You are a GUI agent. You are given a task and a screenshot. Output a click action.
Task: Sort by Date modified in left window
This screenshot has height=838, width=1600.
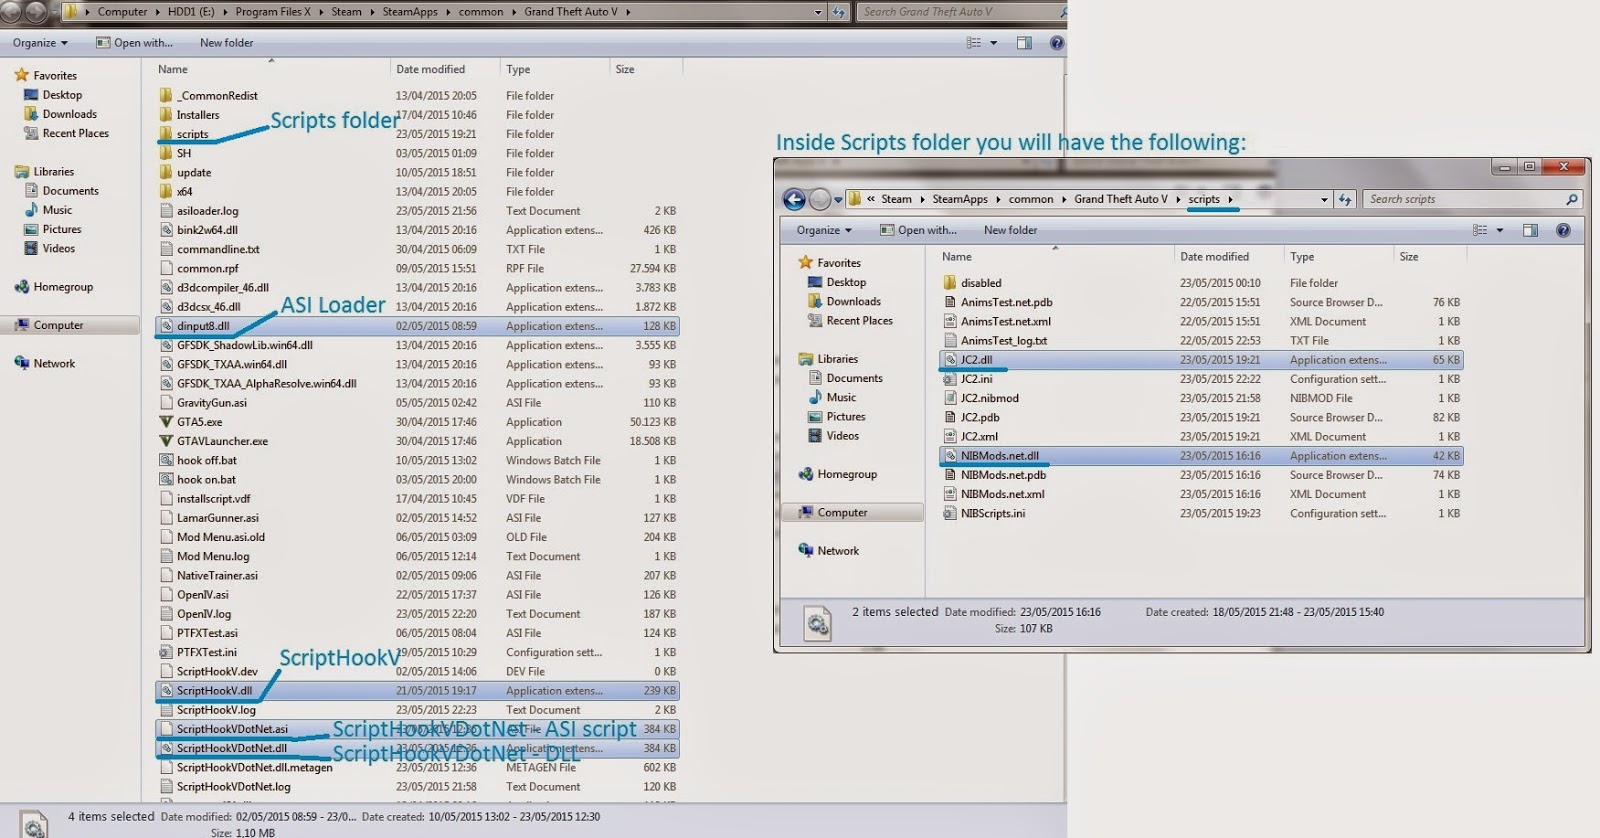[430, 69]
